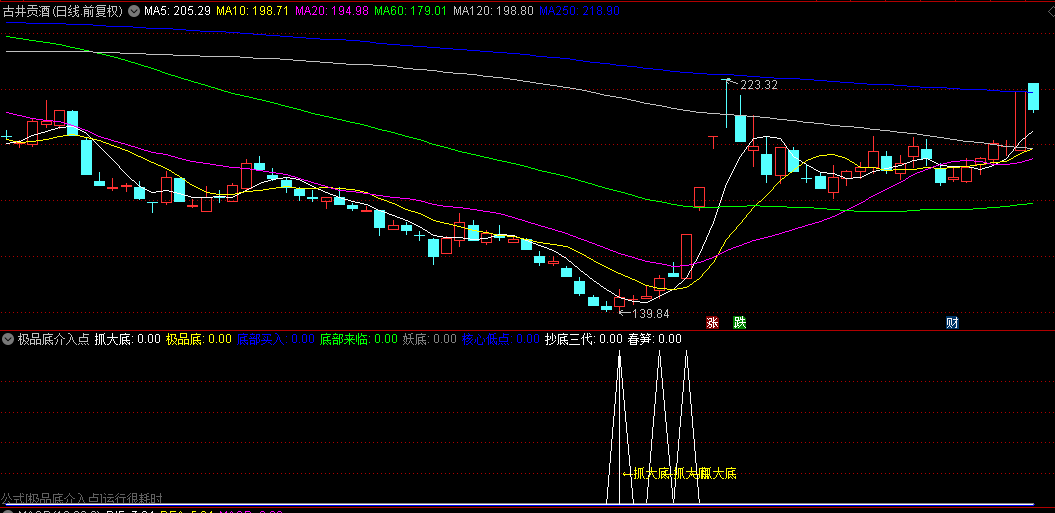Select the MA10: 198.71 label
The height and width of the screenshot is (513, 1055).
252,11
